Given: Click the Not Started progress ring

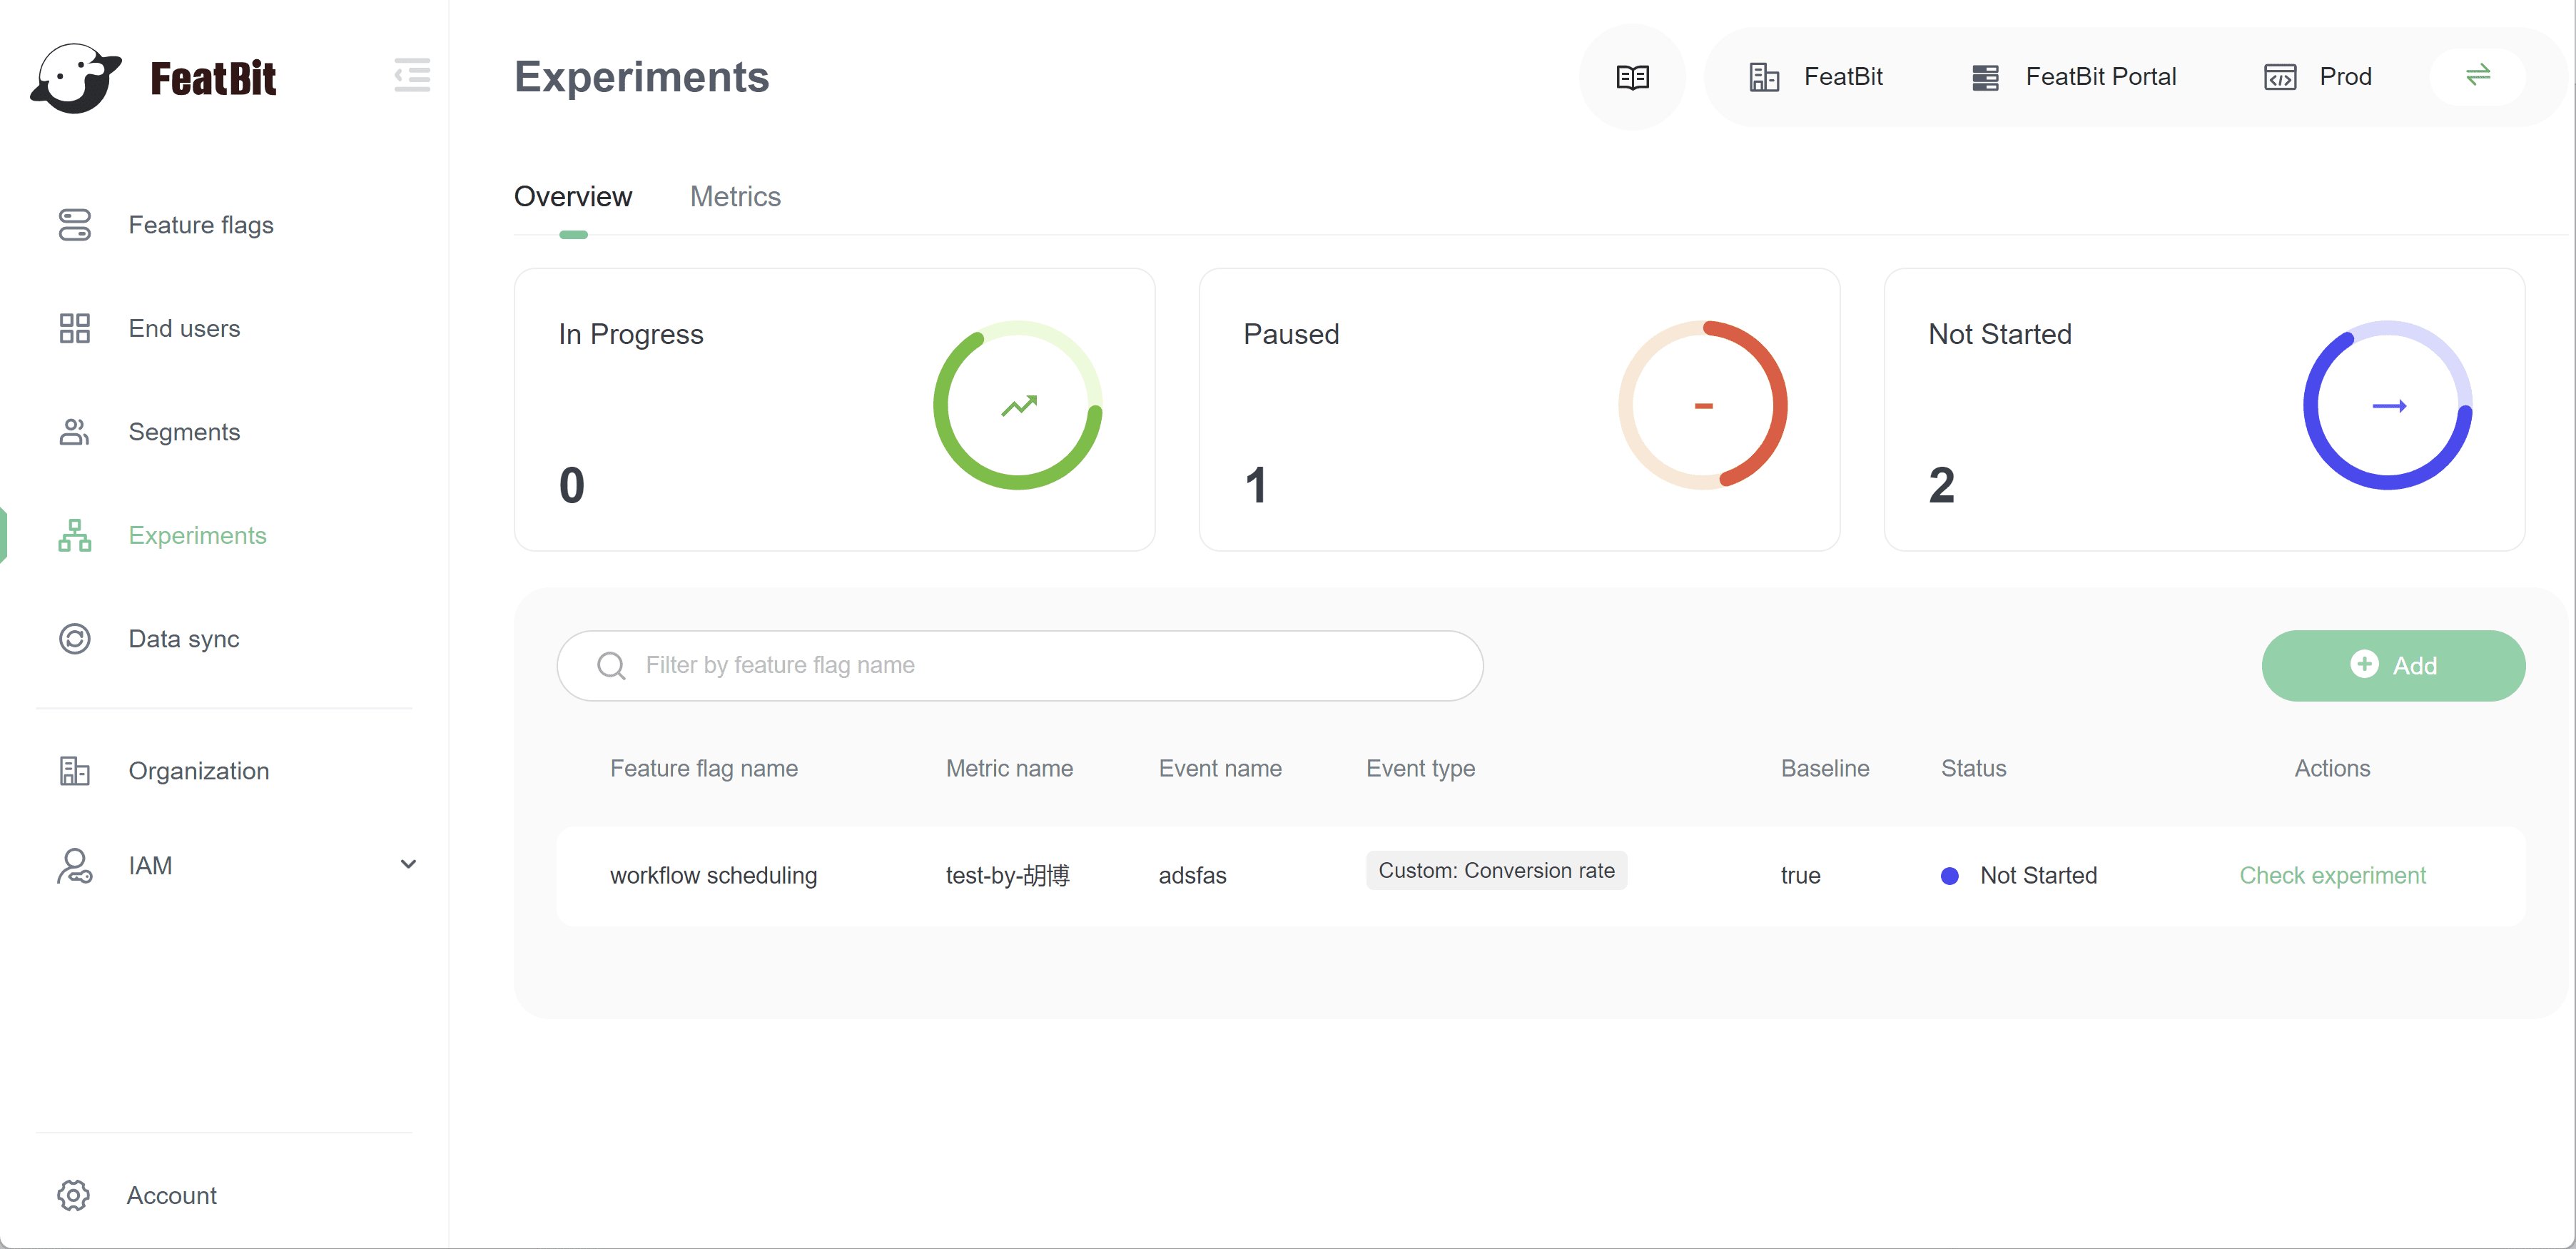Looking at the screenshot, I should [x=2387, y=405].
